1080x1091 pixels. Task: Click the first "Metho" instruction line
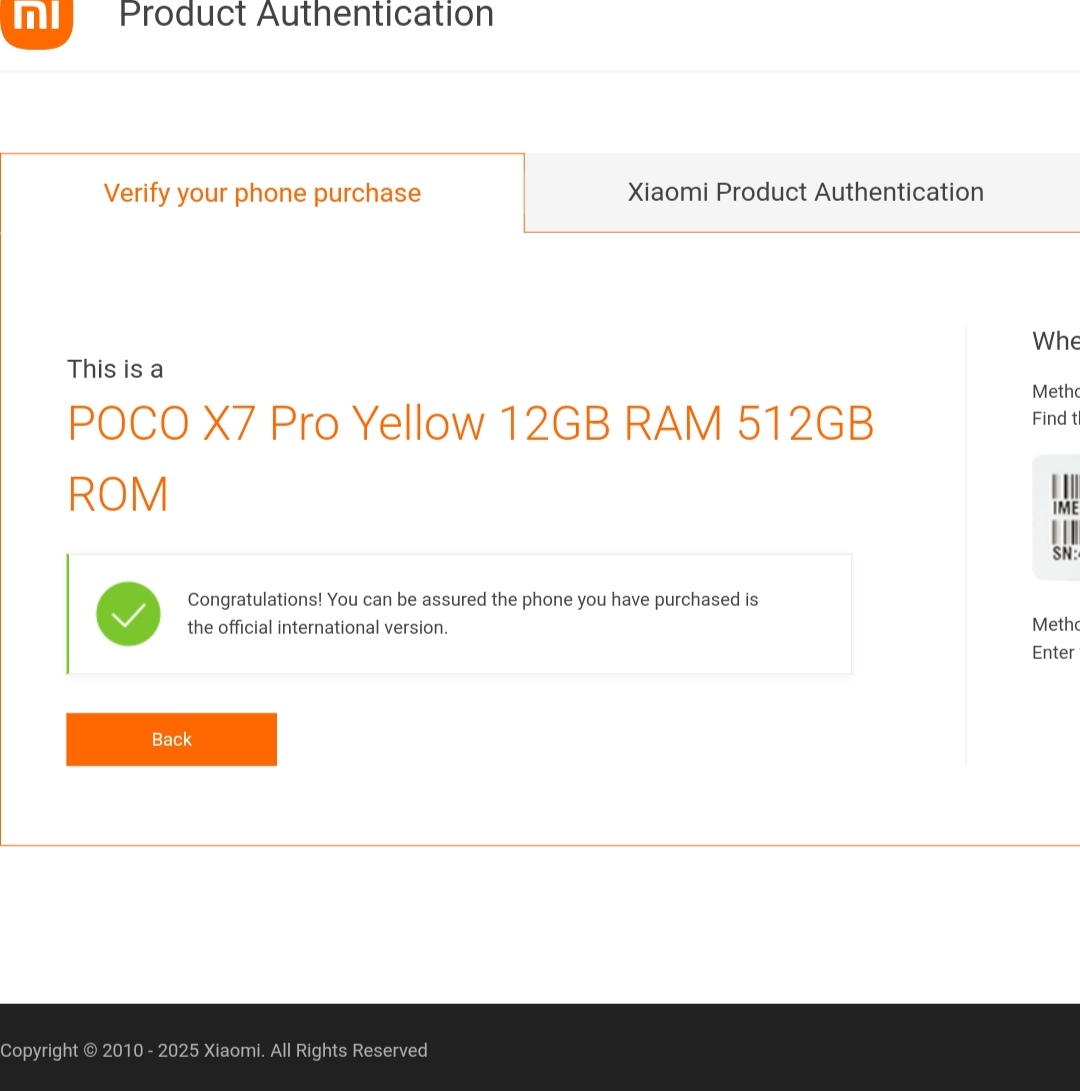coord(1055,391)
